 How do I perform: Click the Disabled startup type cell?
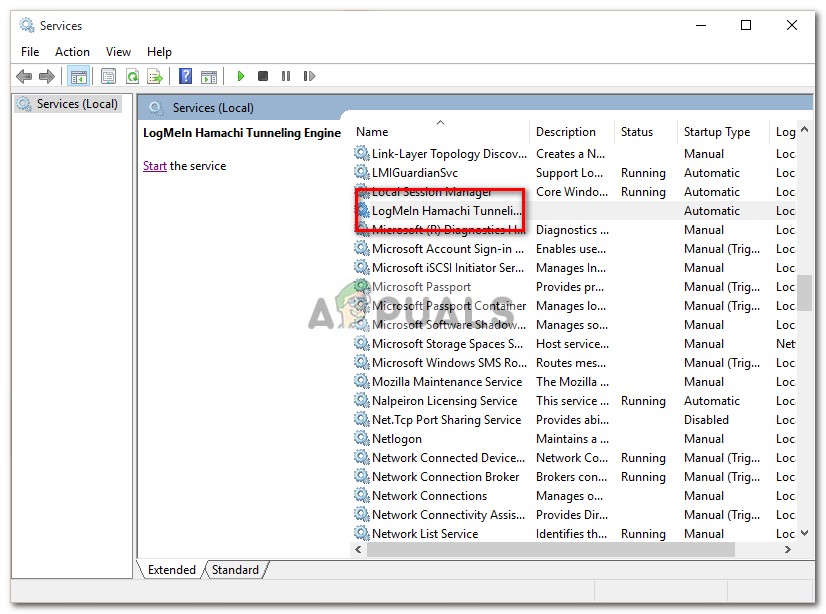(706, 420)
